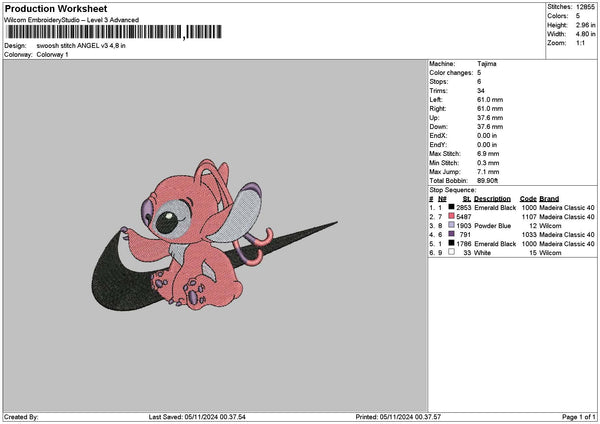The width and height of the screenshot is (600, 424).
Task: Click the code '1033' in stop 4 row
Action: point(529,235)
